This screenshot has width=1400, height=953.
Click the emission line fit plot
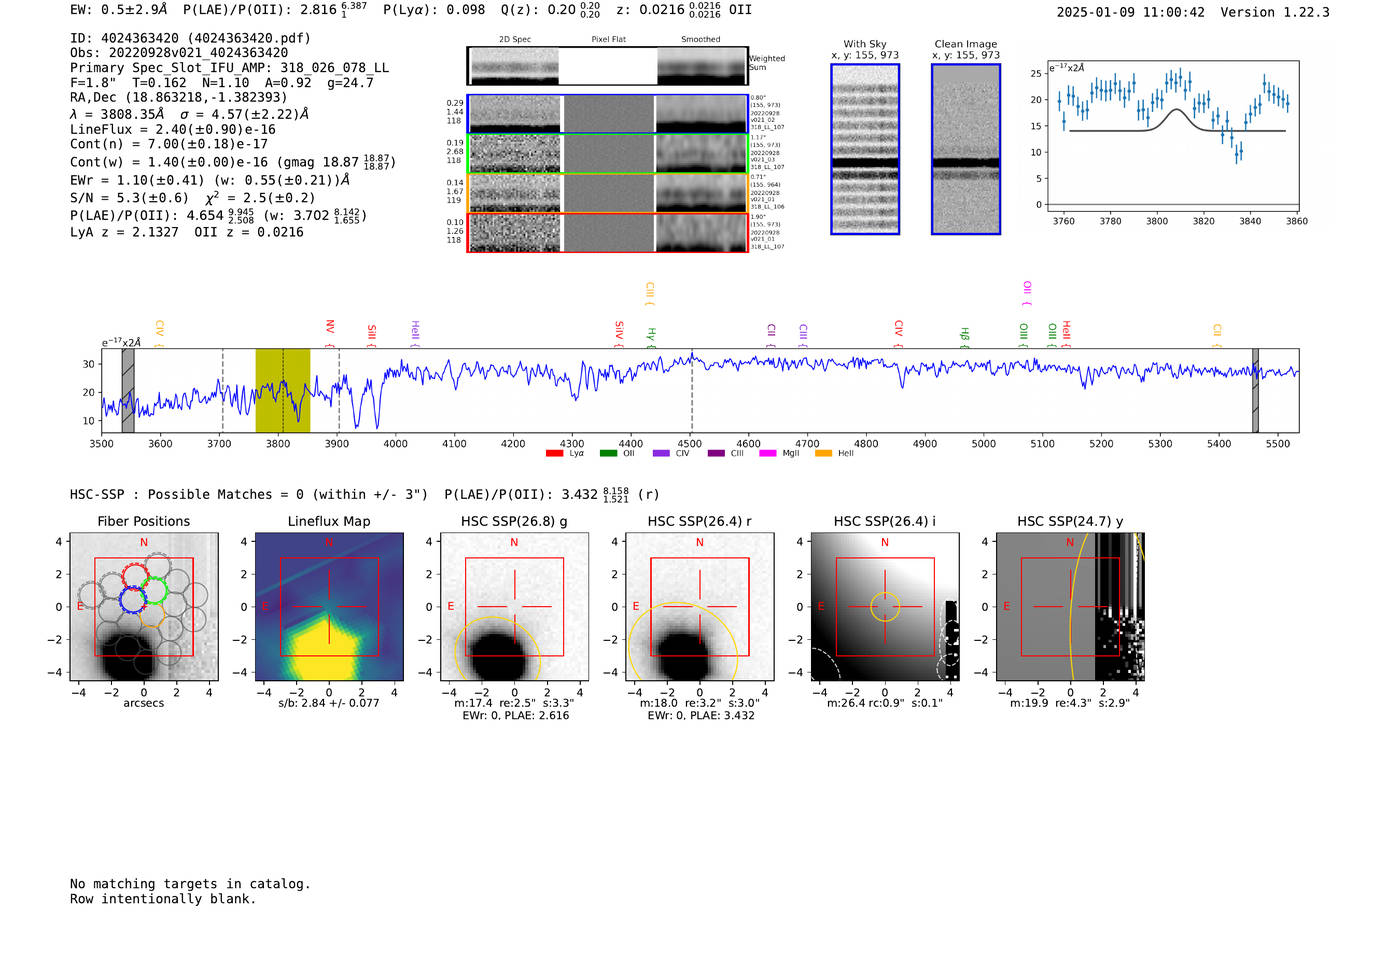(x=1172, y=137)
